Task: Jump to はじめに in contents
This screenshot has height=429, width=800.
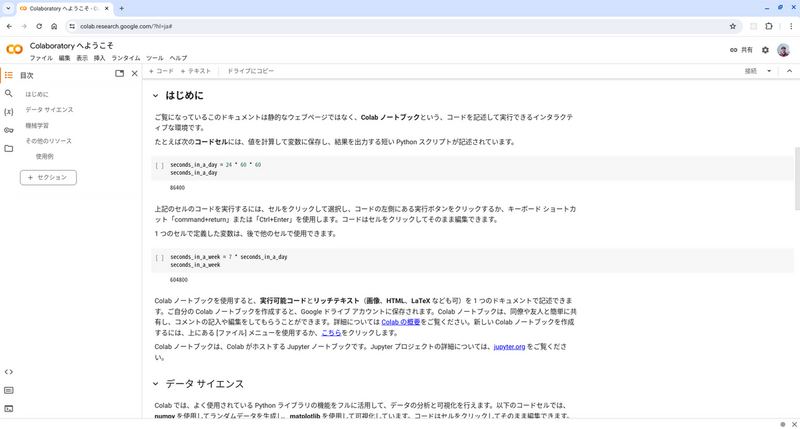Action: 37,94
